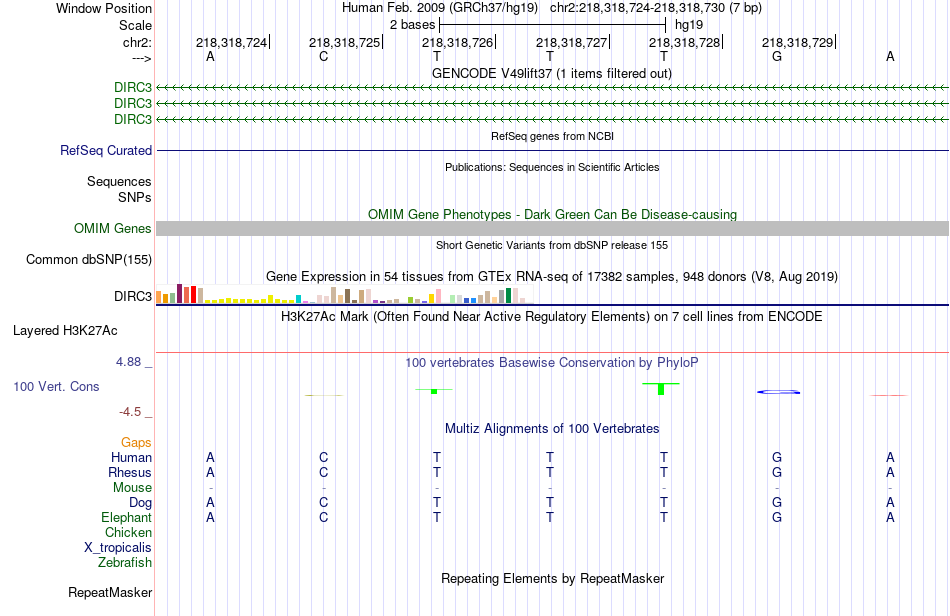
Task: Click the RefSeq Curated blue gene line
Action: [x=552, y=150]
